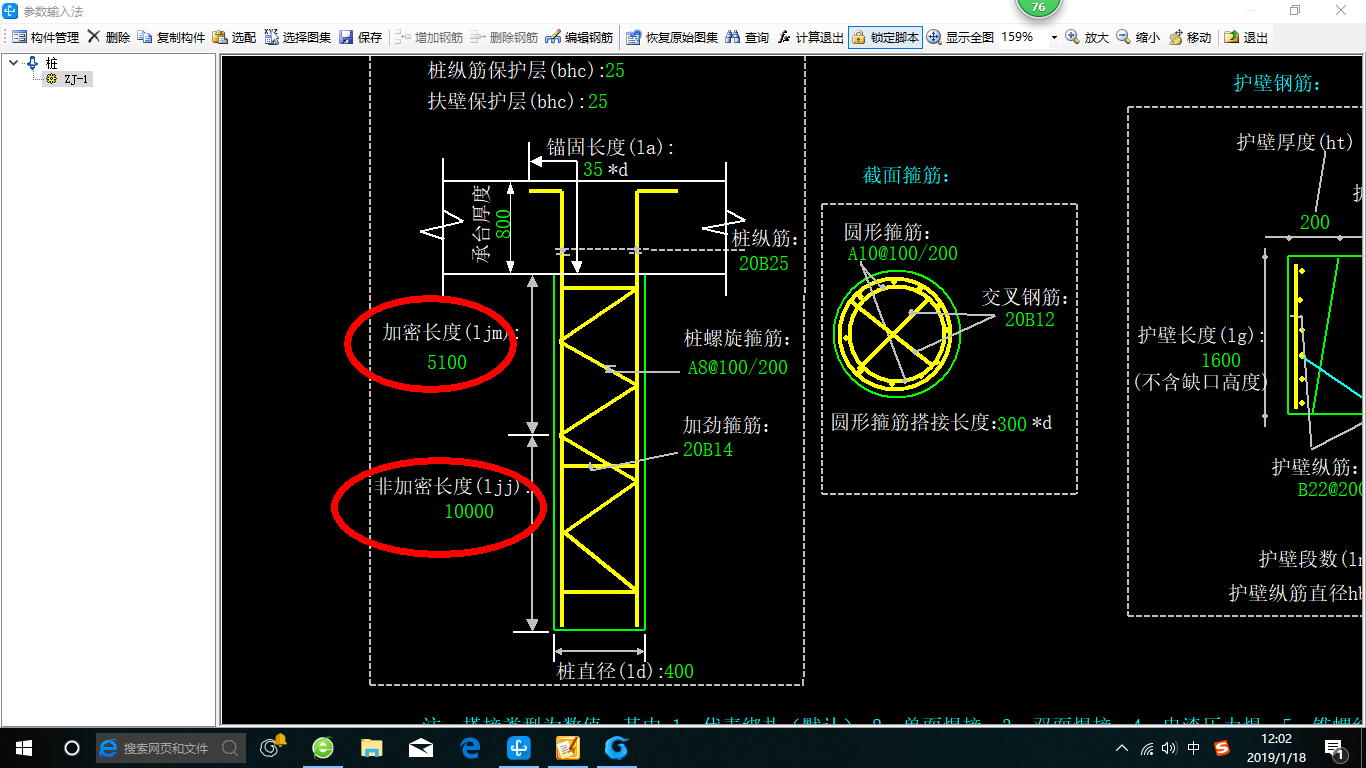Edit 非加密长度 value 10000
Viewport: 1366px width, 768px height.
pyautogui.click(x=469, y=511)
